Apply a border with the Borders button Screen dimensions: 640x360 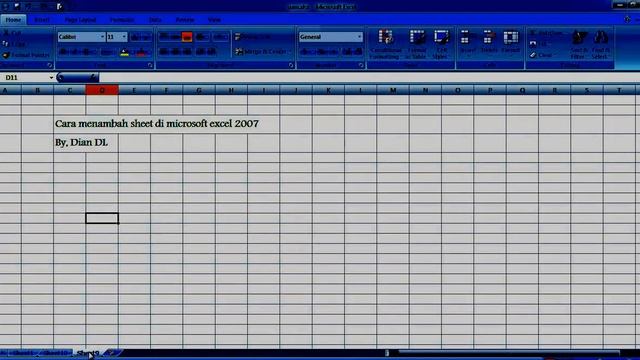107,52
